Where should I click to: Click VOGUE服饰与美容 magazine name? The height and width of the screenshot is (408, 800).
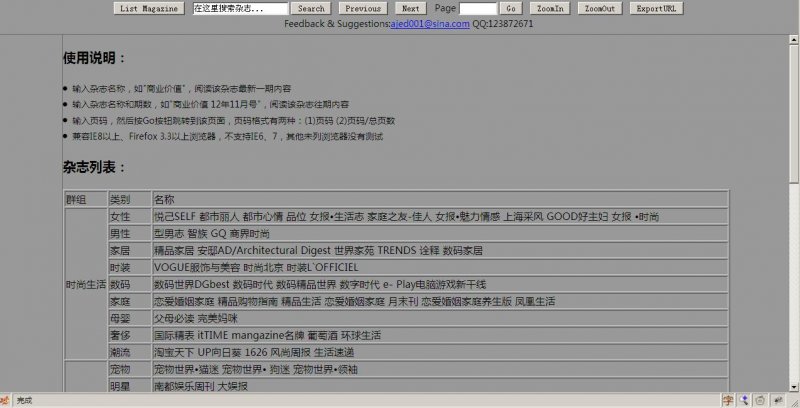click(197, 267)
